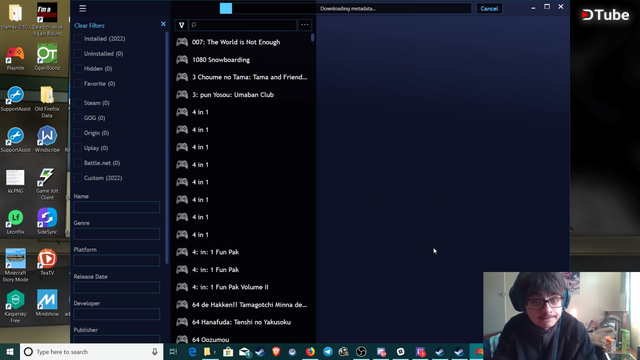
Task: Click the taskbar search box
Action: [x=91, y=352]
